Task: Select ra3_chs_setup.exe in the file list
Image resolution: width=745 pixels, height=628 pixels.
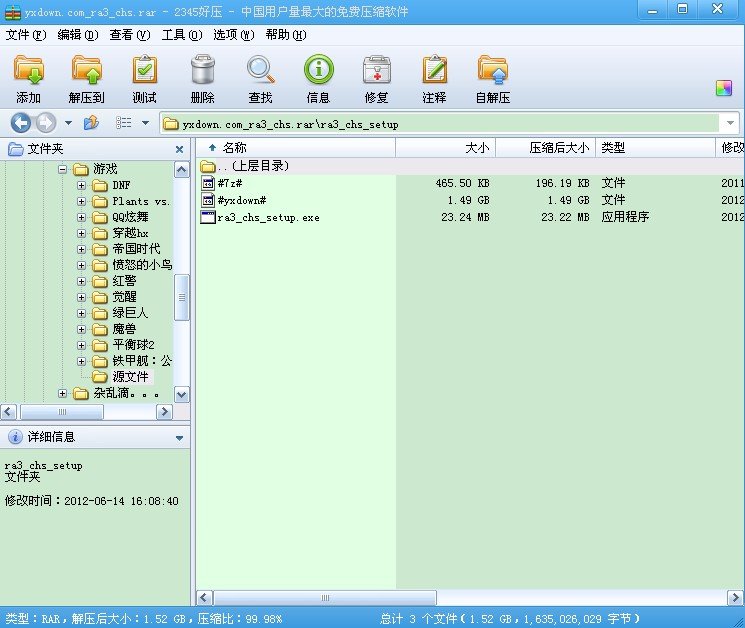Action: (x=268, y=217)
